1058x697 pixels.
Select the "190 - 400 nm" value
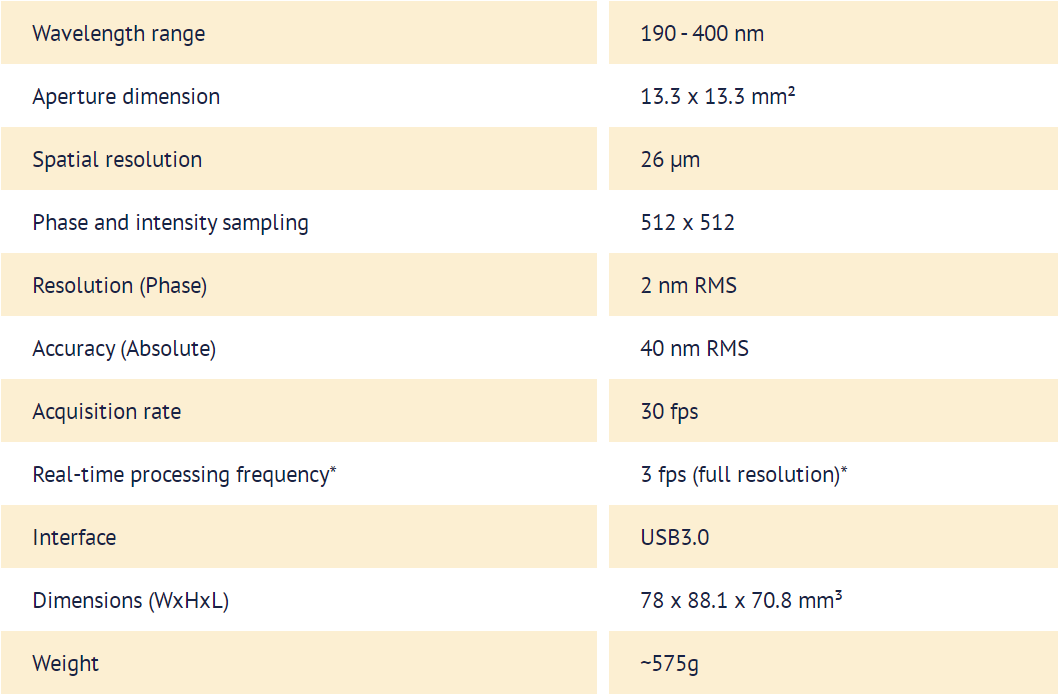click(x=702, y=33)
